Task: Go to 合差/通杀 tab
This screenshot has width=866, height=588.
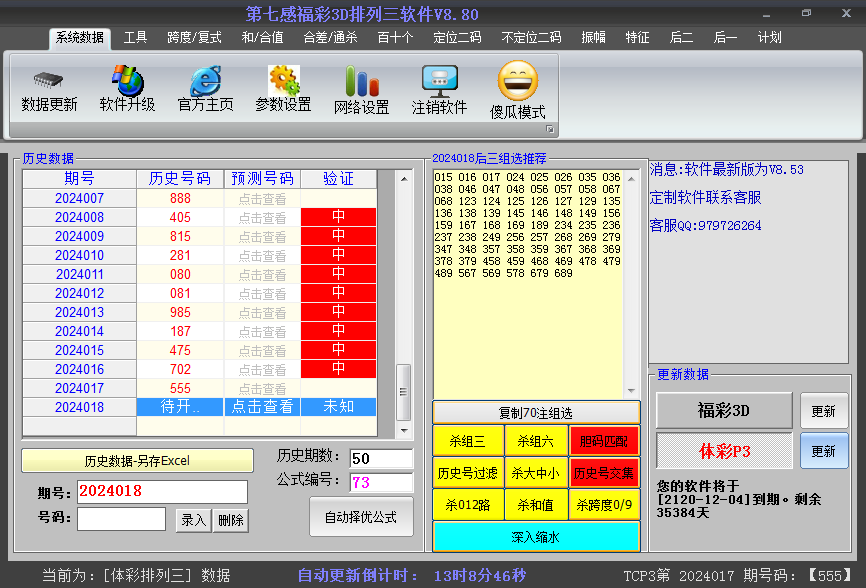Action: (330, 38)
